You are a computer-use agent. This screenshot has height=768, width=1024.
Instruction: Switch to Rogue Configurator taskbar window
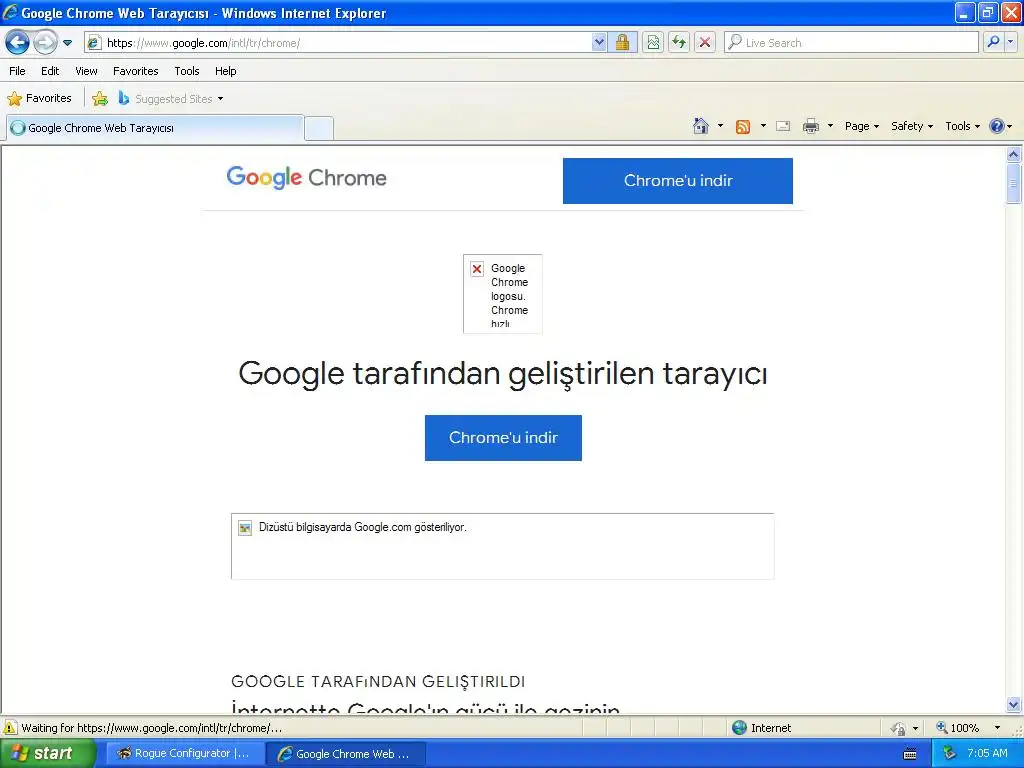[185, 754]
